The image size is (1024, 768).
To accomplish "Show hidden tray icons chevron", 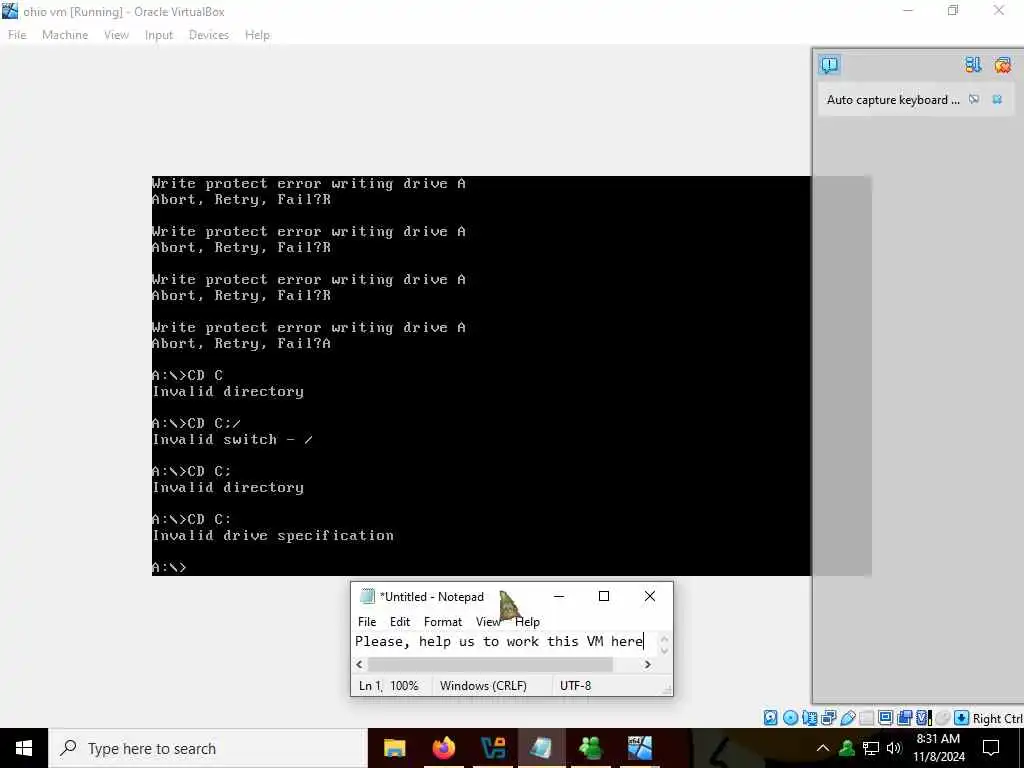I will pyautogui.click(x=823, y=748).
